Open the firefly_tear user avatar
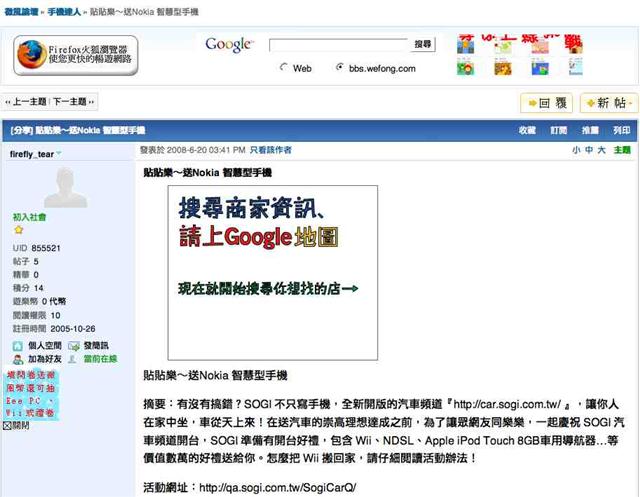This screenshot has width=640, height=497. point(65,188)
